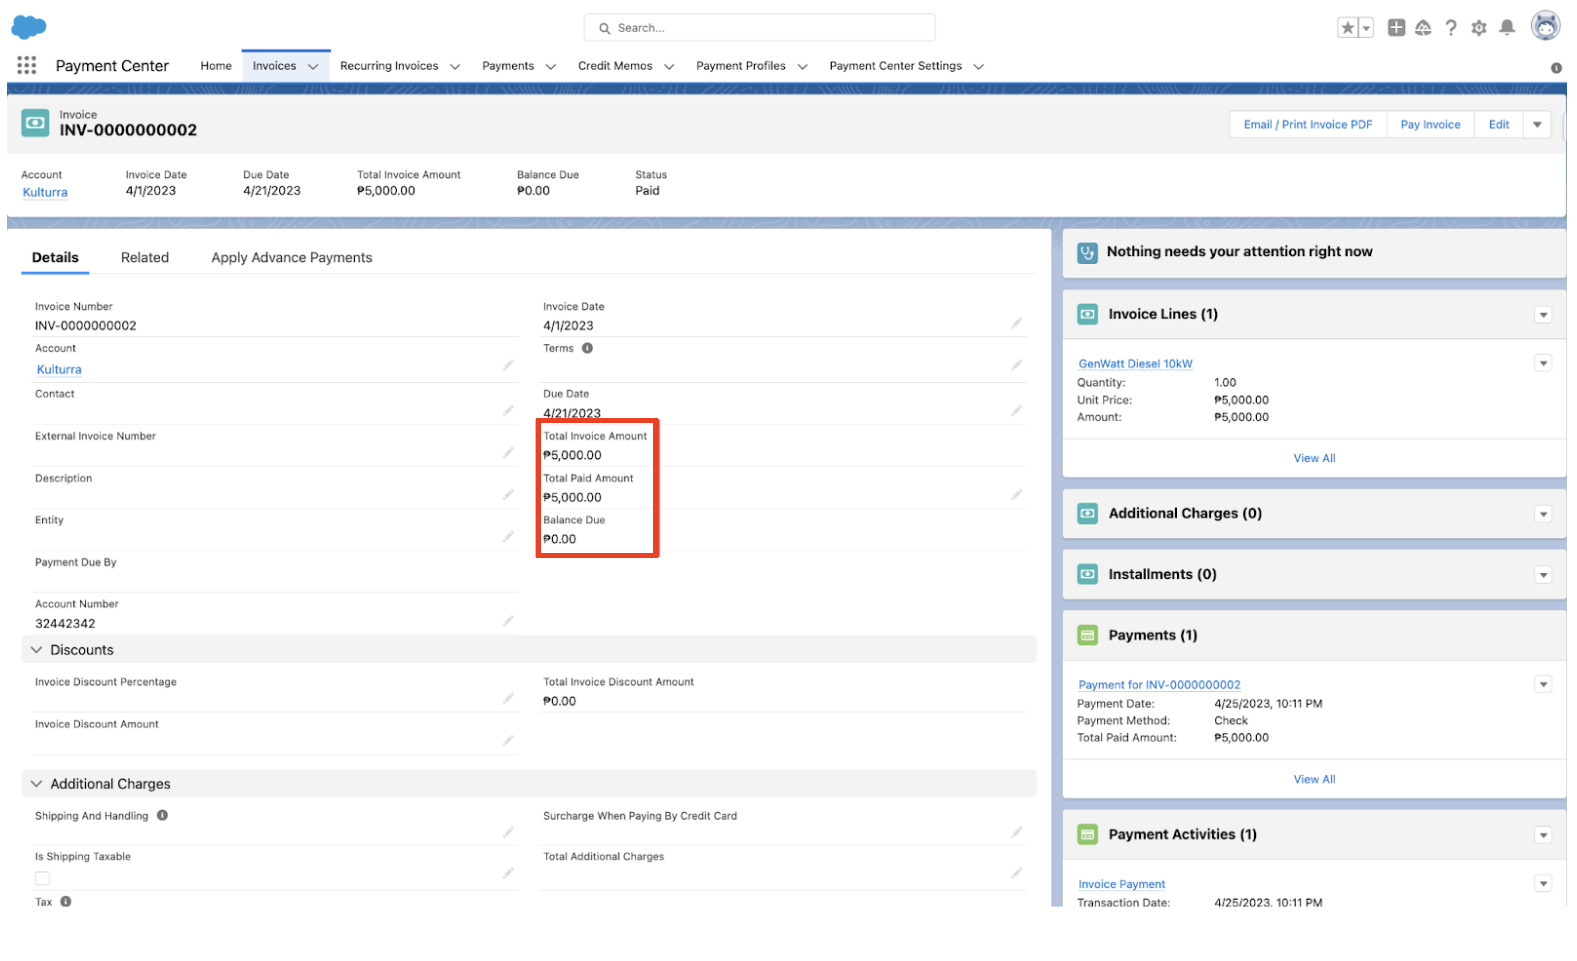Click the pencil icon beside Invoice Date
This screenshot has width=1577, height=961.
tap(1016, 323)
